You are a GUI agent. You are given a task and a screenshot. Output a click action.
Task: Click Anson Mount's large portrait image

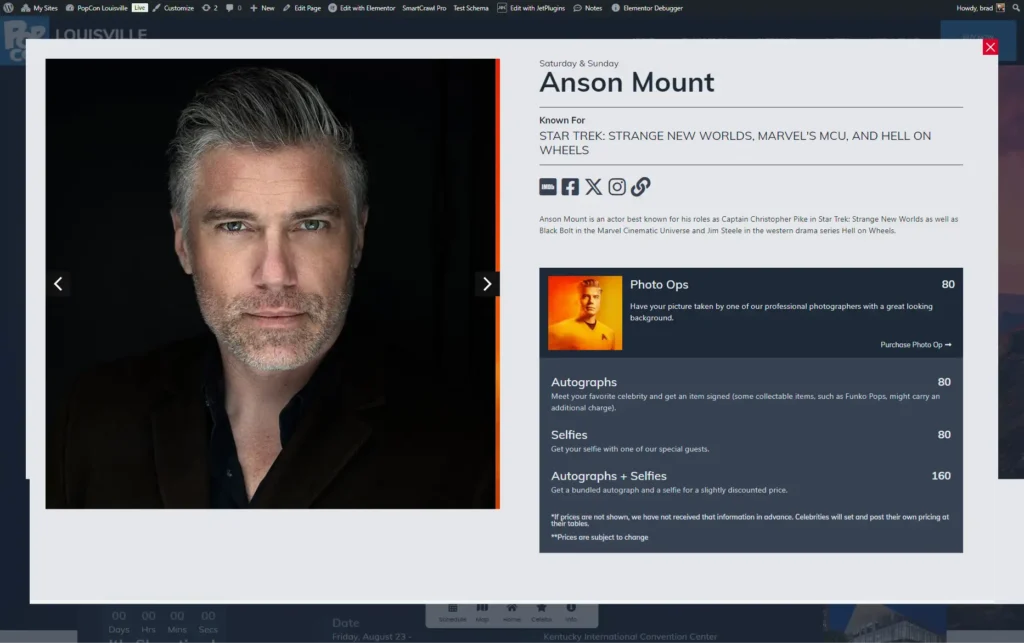pyautogui.click(x=271, y=284)
